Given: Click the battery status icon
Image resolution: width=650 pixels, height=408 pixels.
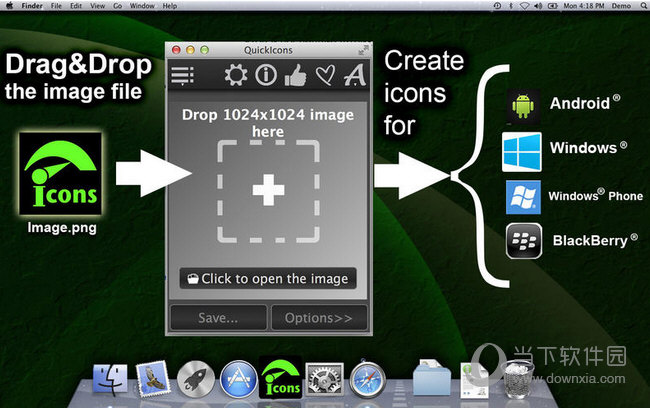Looking at the screenshot, I should coord(552,6).
